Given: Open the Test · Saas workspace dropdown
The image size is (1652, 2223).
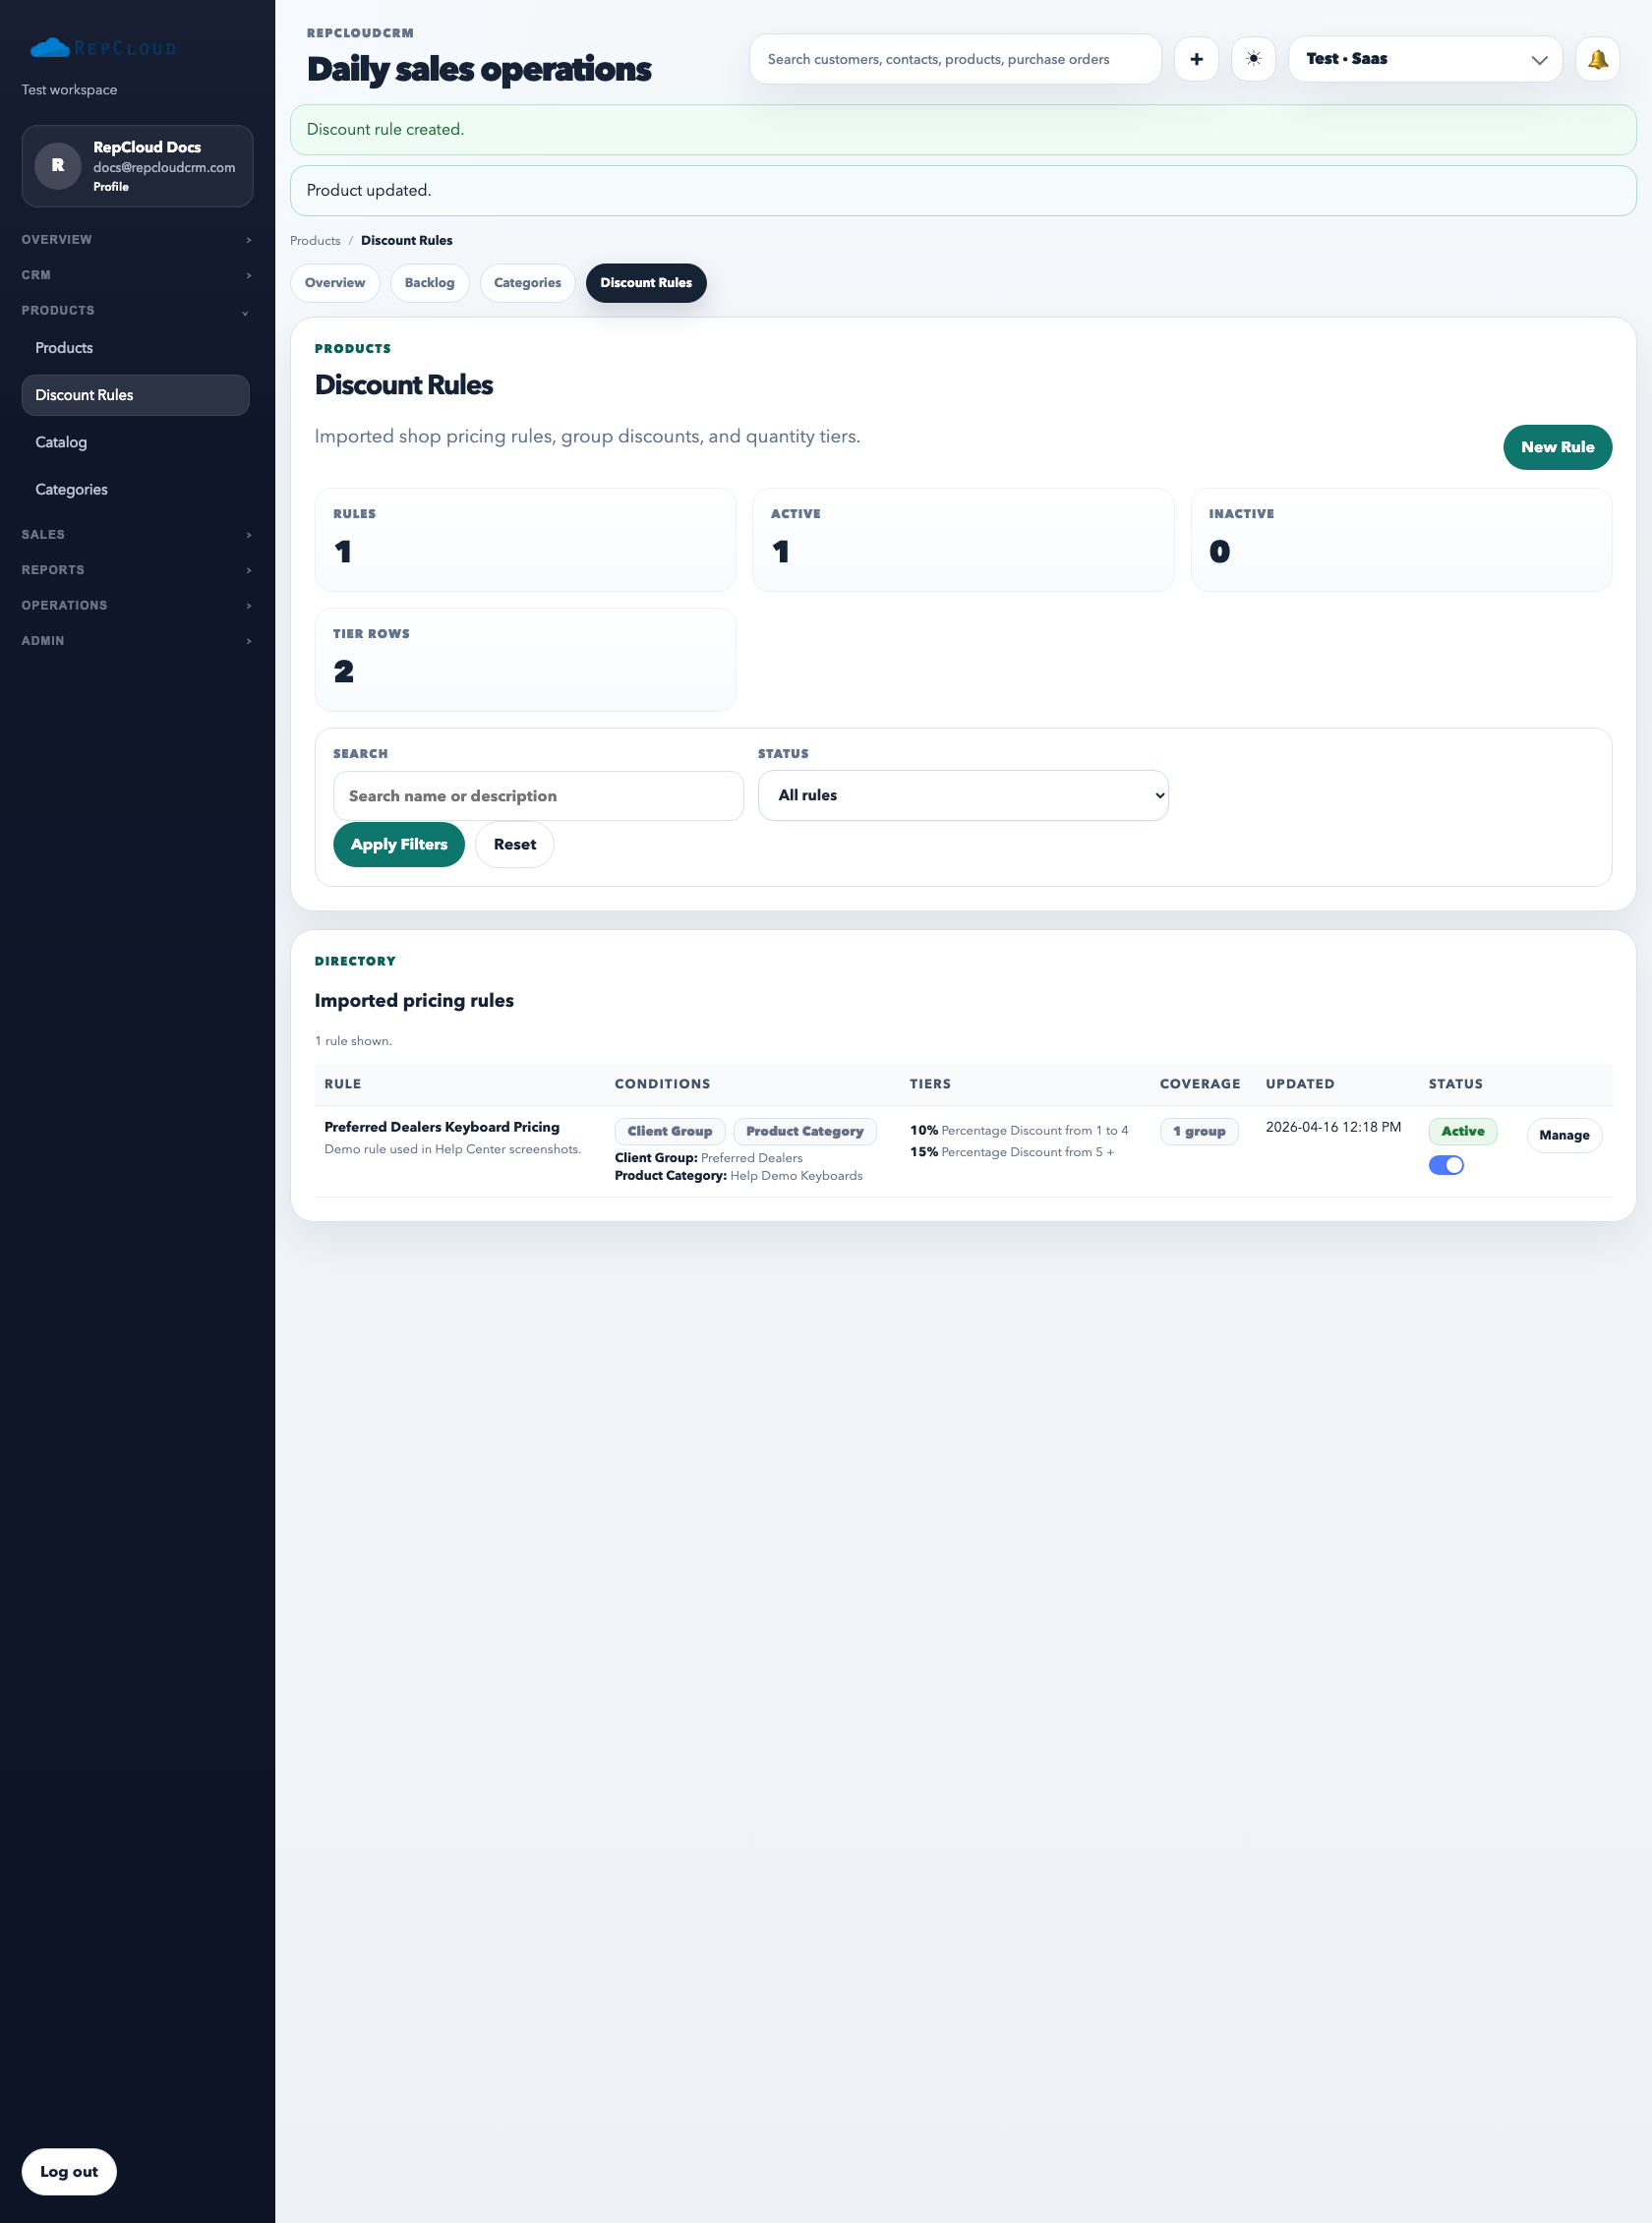Looking at the screenshot, I should click(1424, 59).
